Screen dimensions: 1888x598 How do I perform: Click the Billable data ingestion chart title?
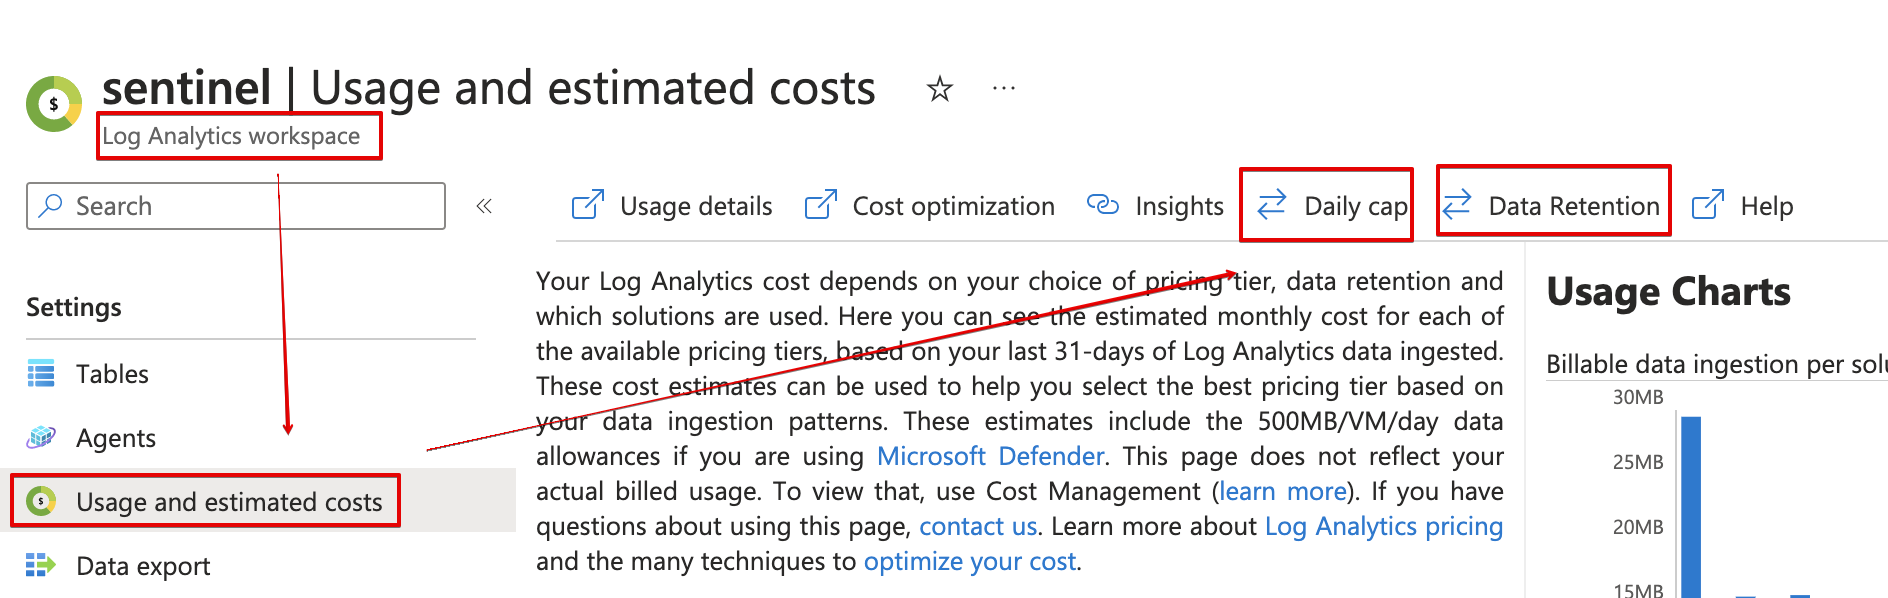pos(1716,364)
